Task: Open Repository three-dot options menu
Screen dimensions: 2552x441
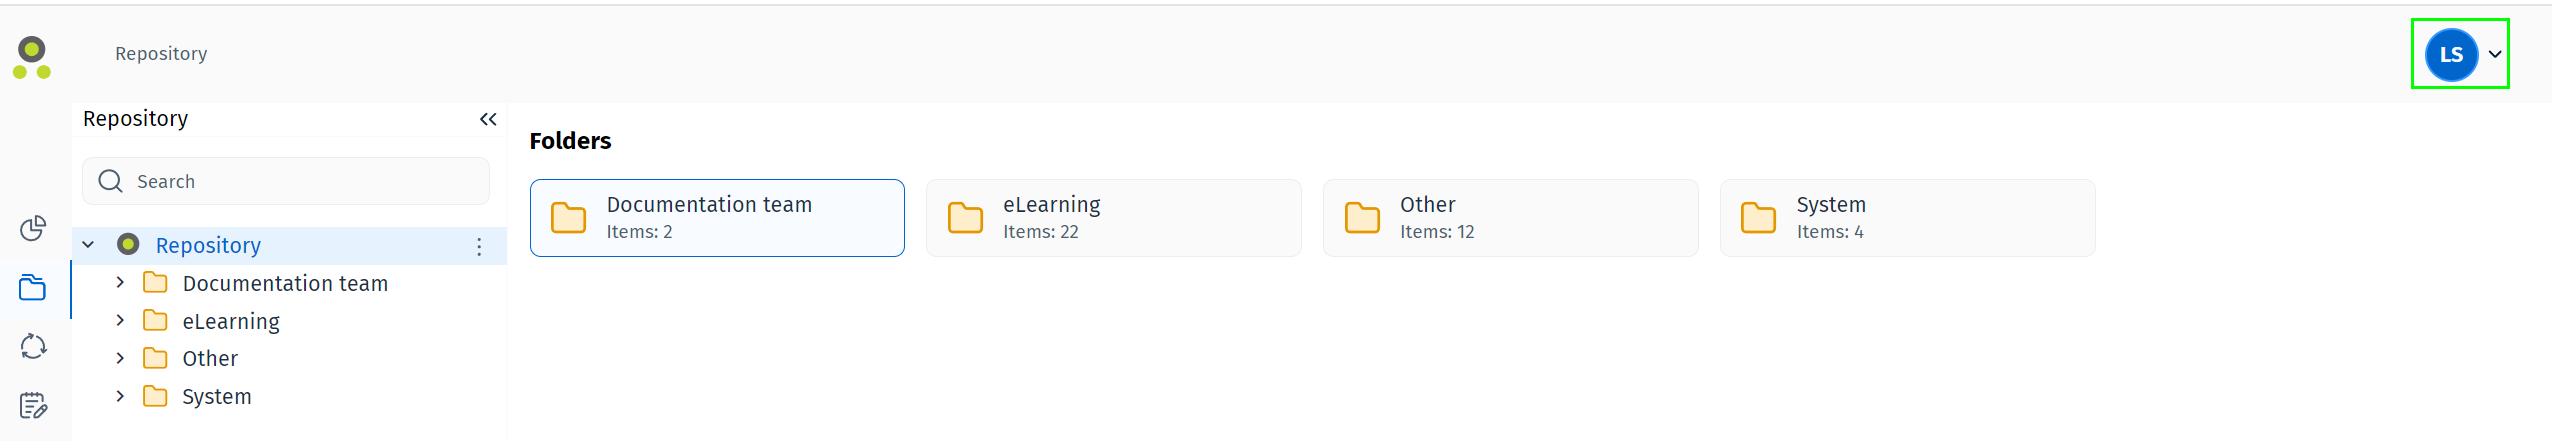Action: coord(479,246)
